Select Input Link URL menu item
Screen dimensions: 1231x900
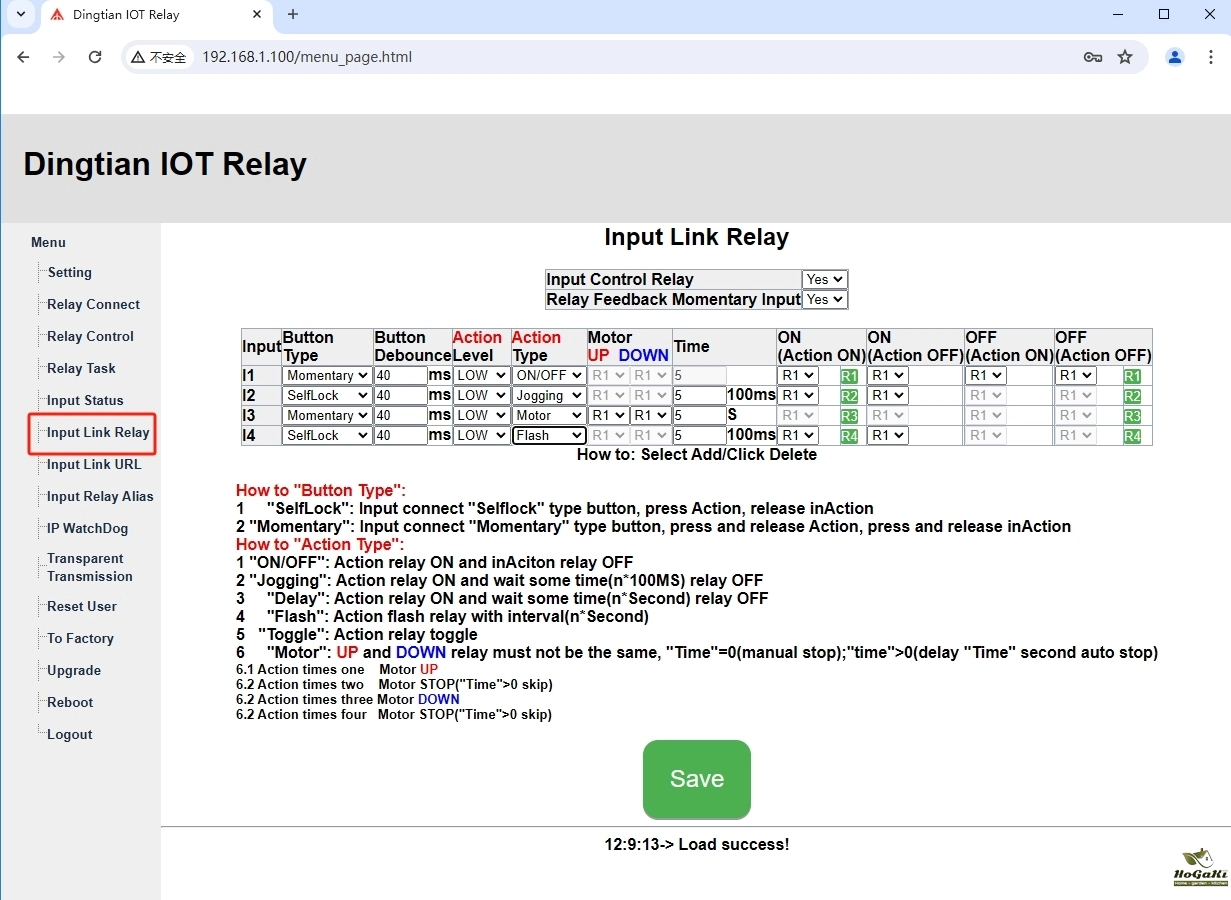94,465
